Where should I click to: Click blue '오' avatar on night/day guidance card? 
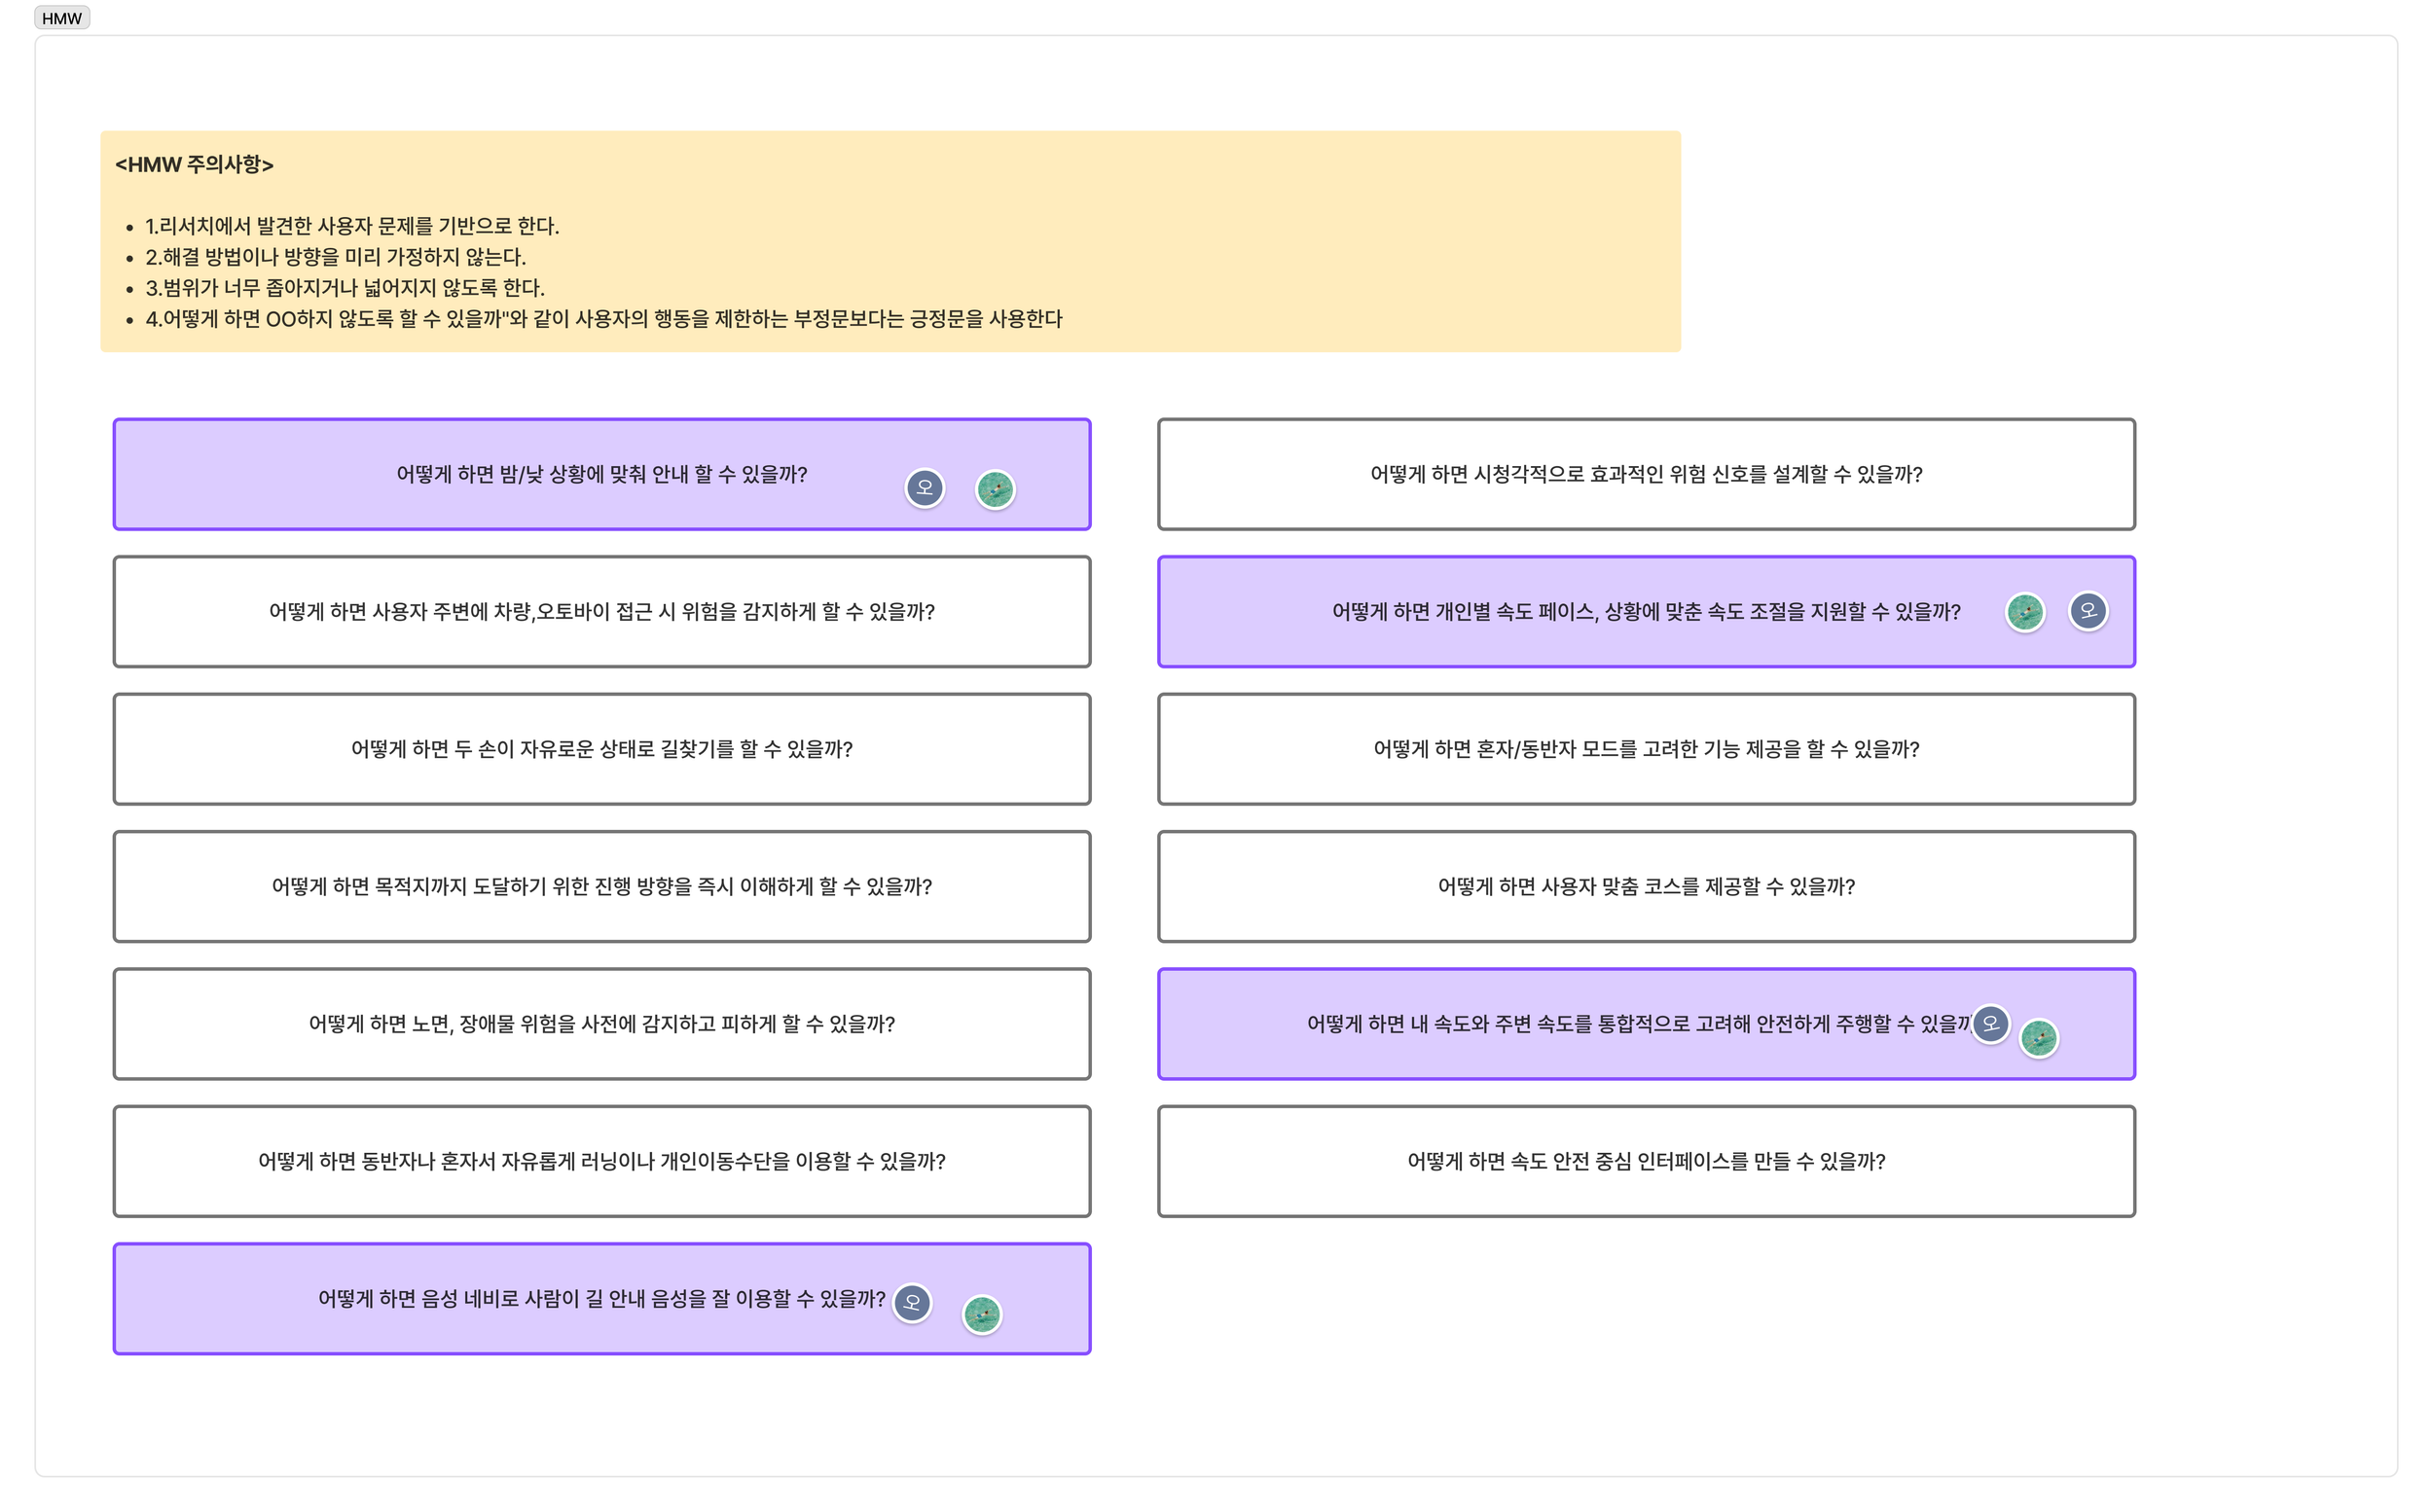pos(924,488)
